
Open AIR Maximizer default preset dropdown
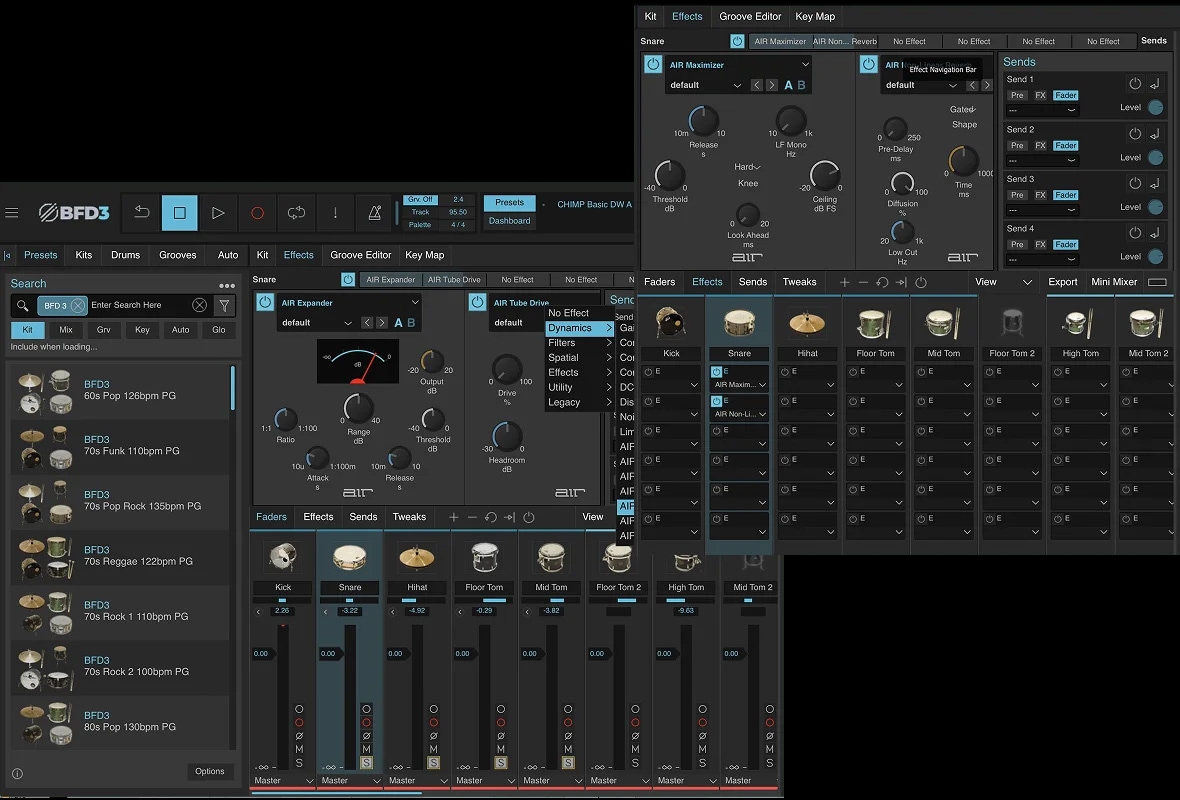tap(705, 85)
